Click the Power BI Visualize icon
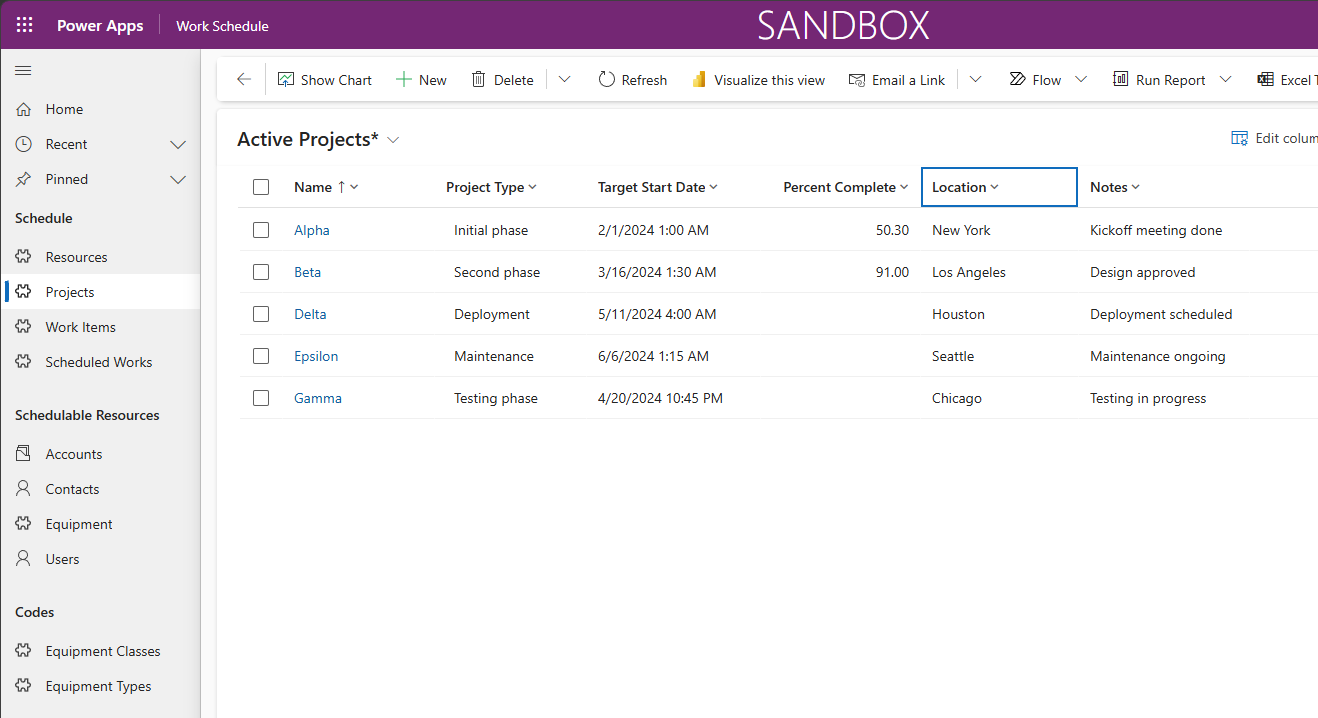 (x=699, y=80)
